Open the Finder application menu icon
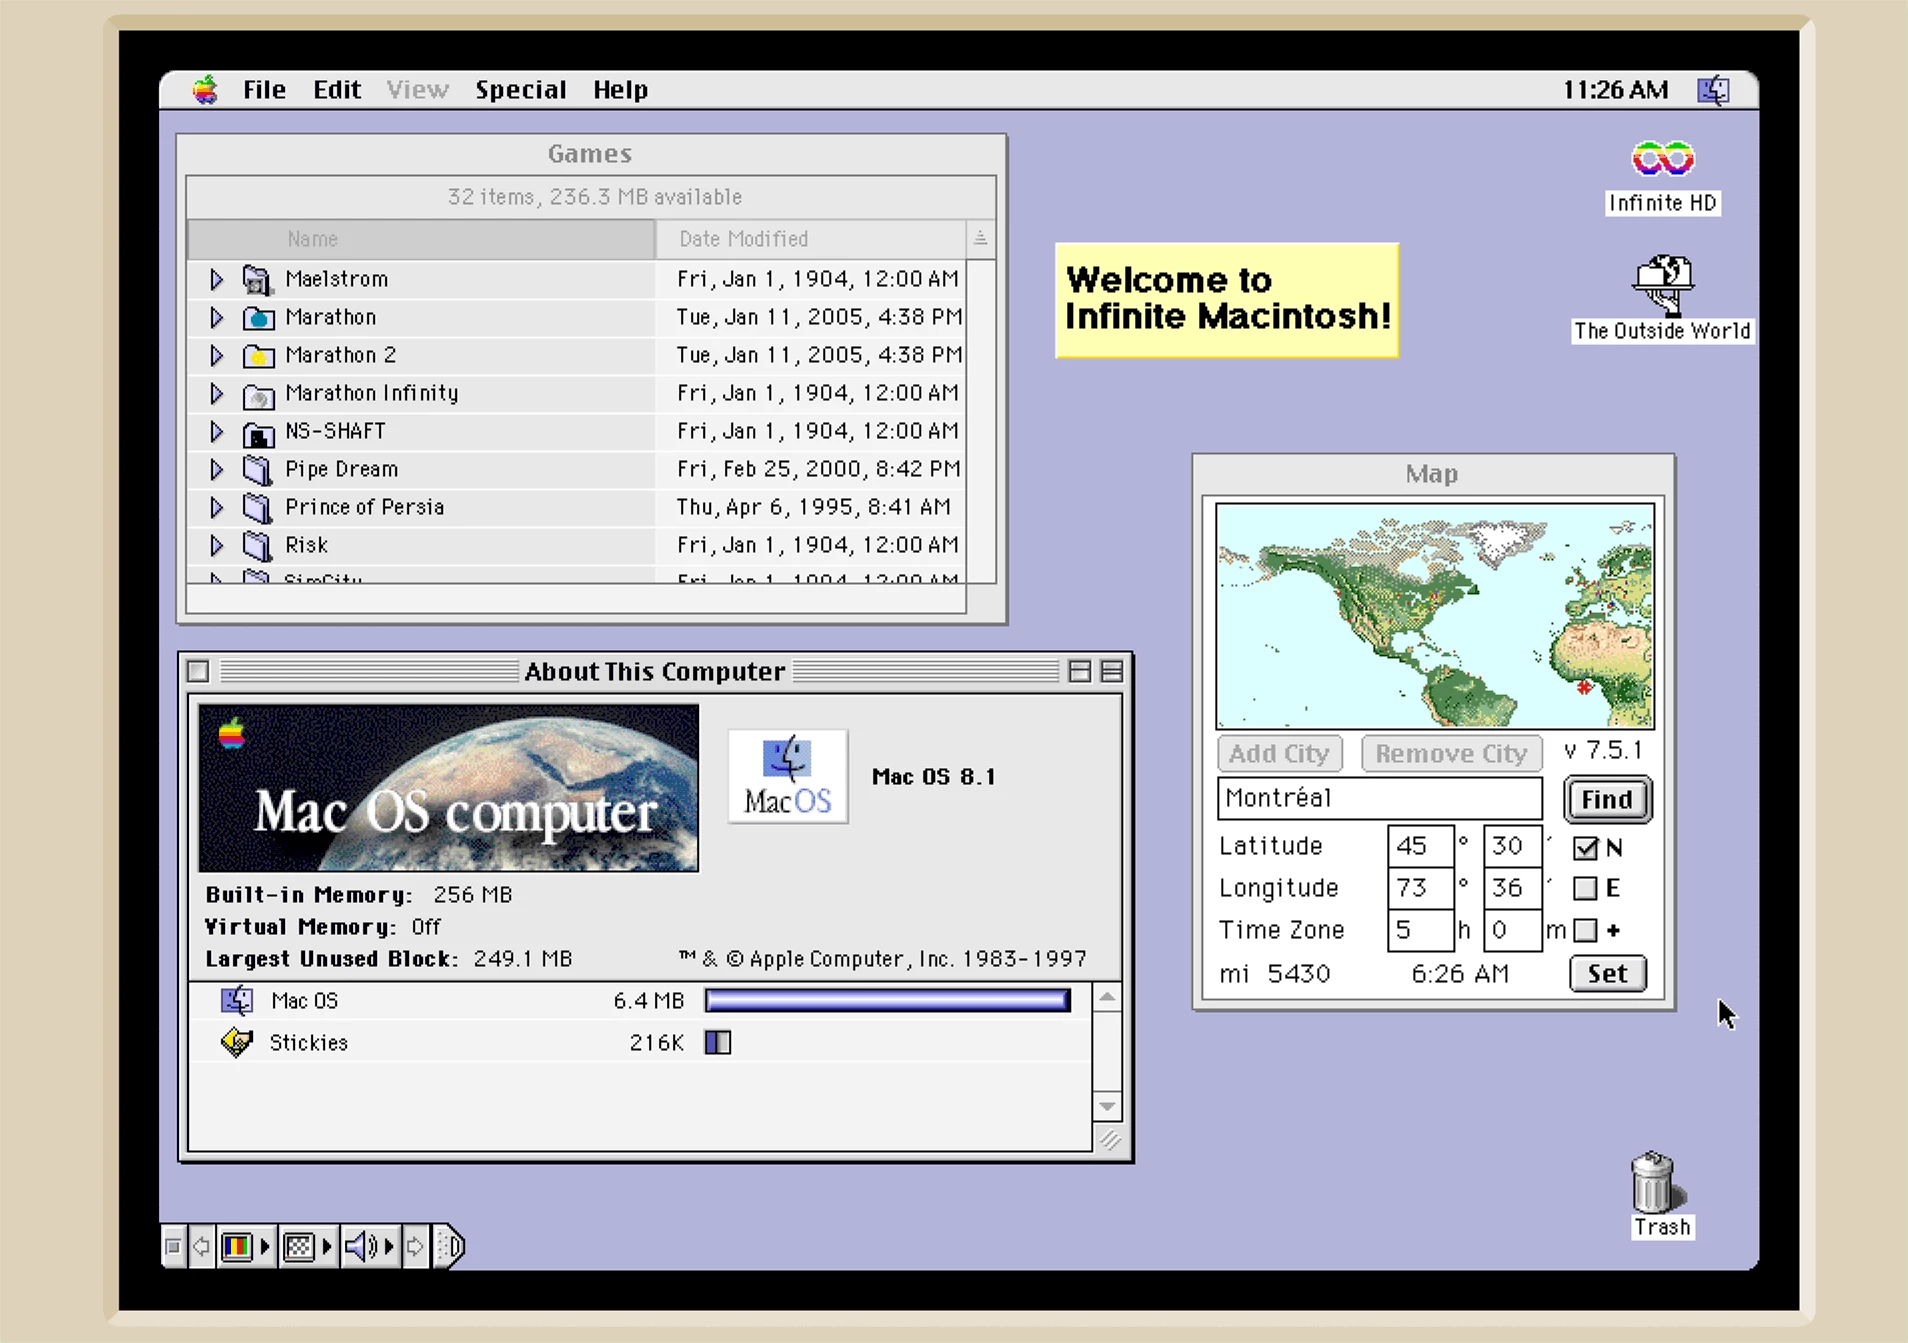Image resolution: width=1908 pixels, height=1343 pixels. coord(1714,90)
